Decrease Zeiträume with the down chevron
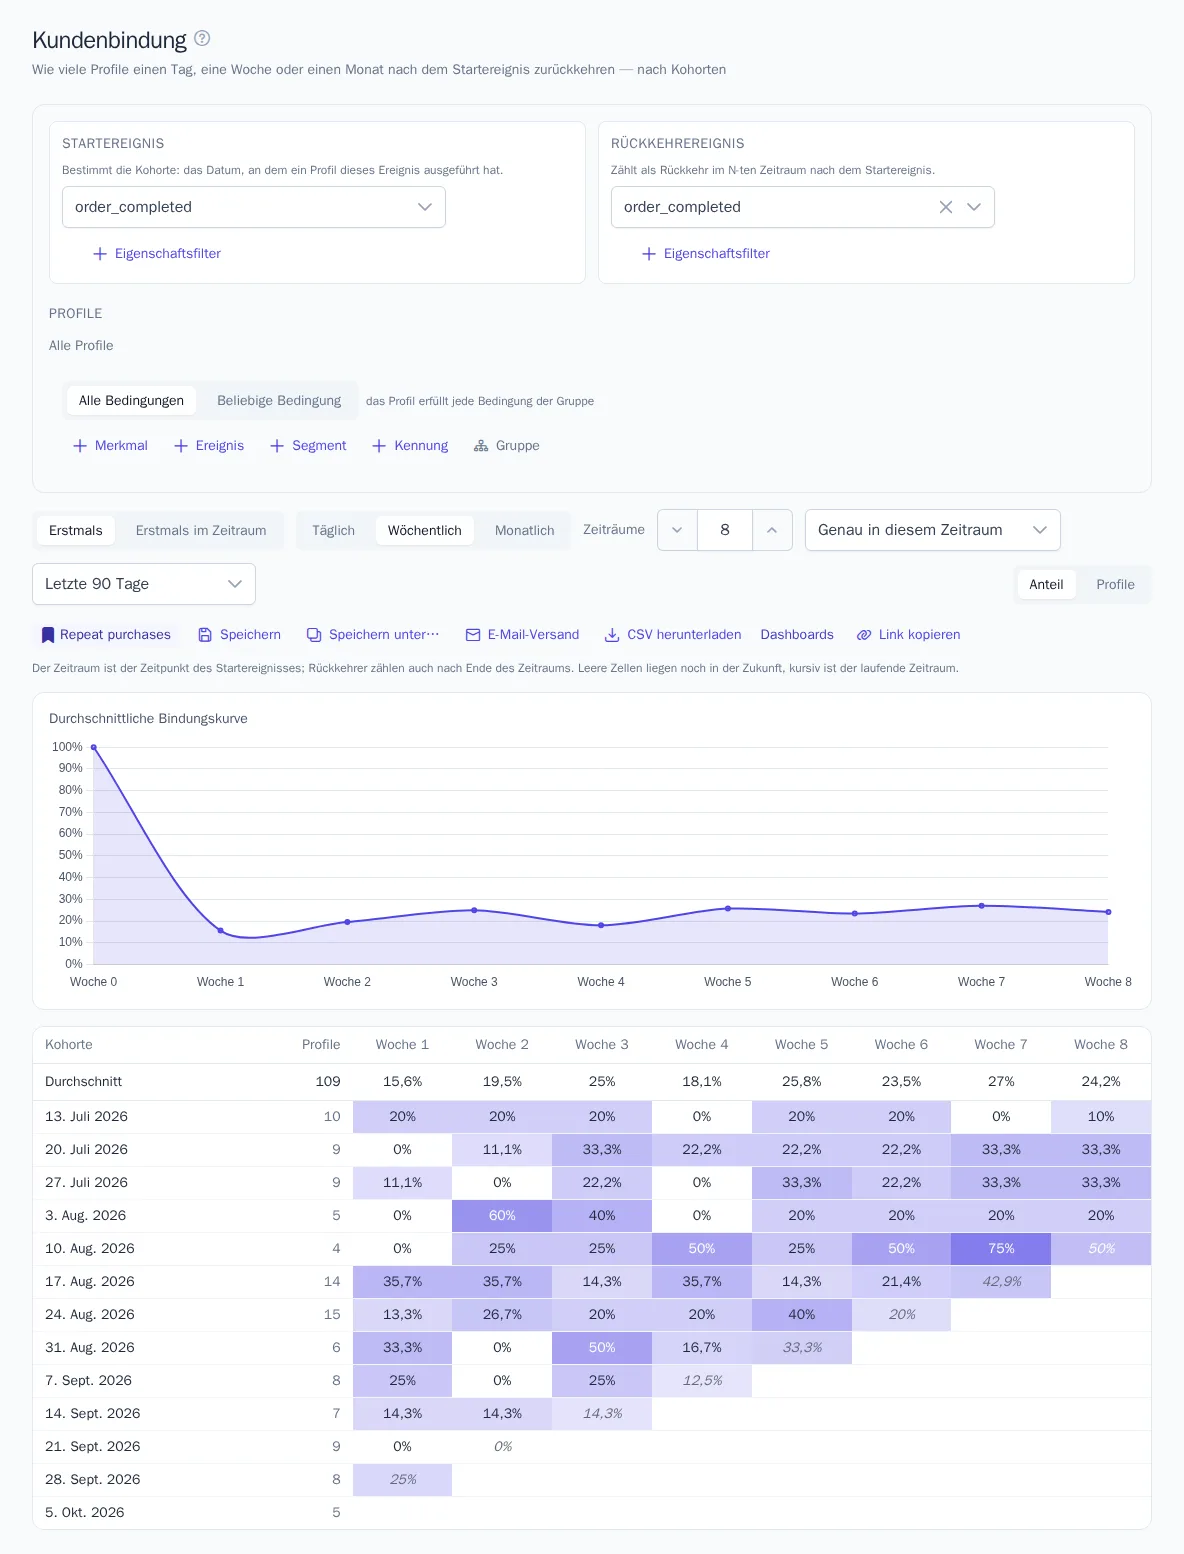Screen dimensions: 1184x1554 point(677,530)
